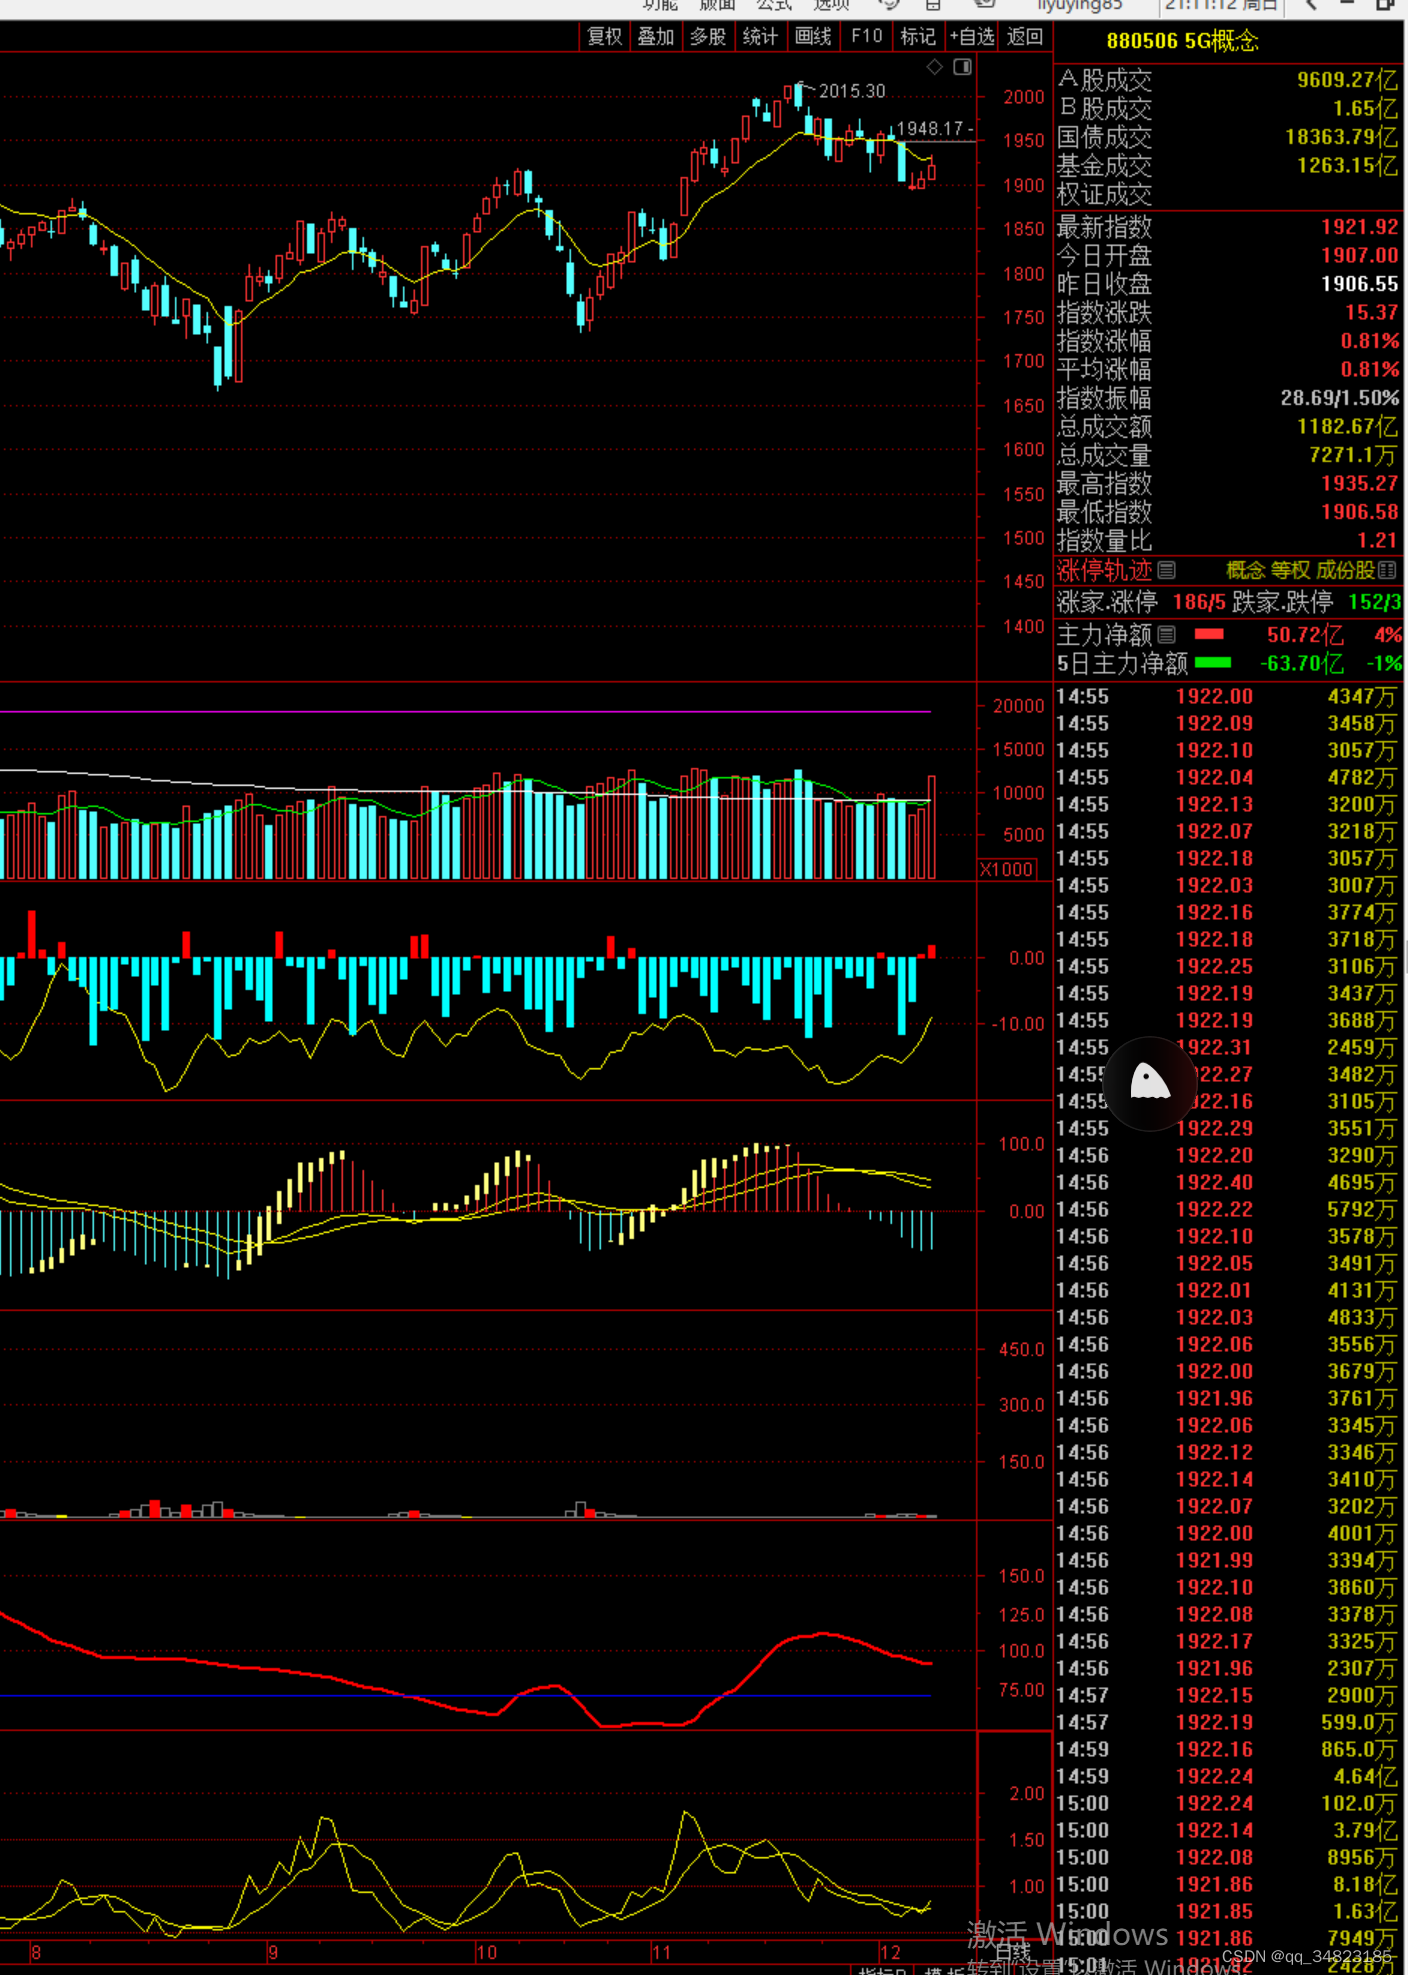Click the 复权 toolbar button
Viewport: 1408px width, 1975px height.
coord(605,37)
